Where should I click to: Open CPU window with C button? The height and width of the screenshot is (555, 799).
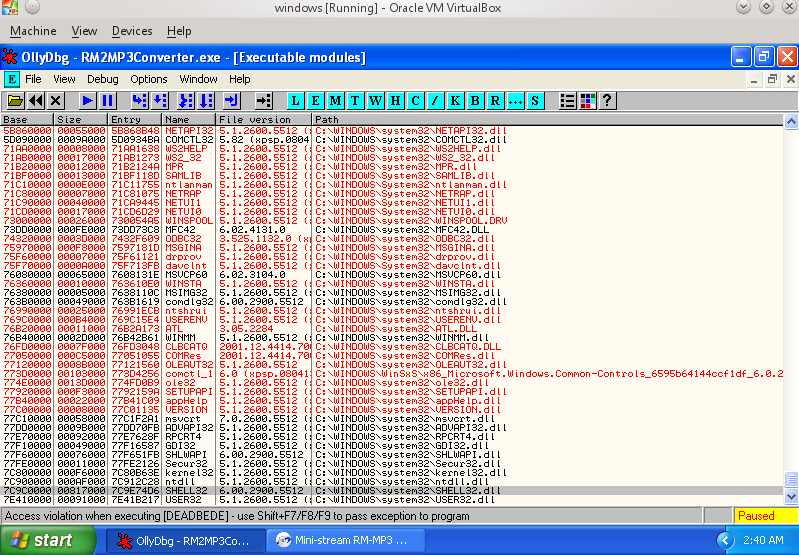click(x=415, y=101)
